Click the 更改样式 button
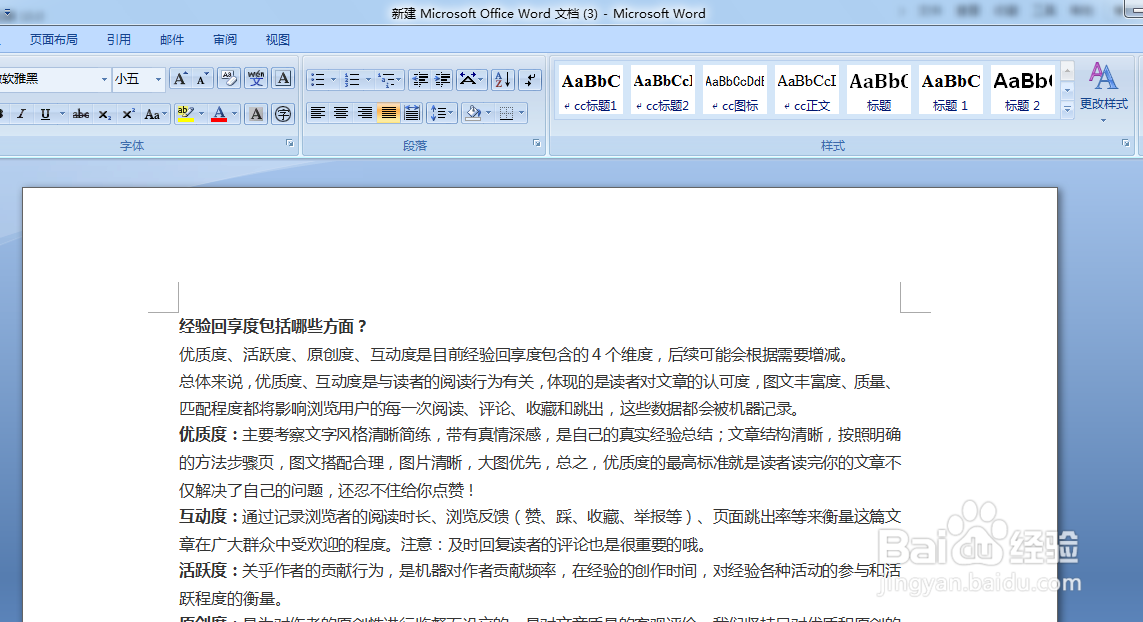1143x622 pixels. click(x=1103, y=95)
